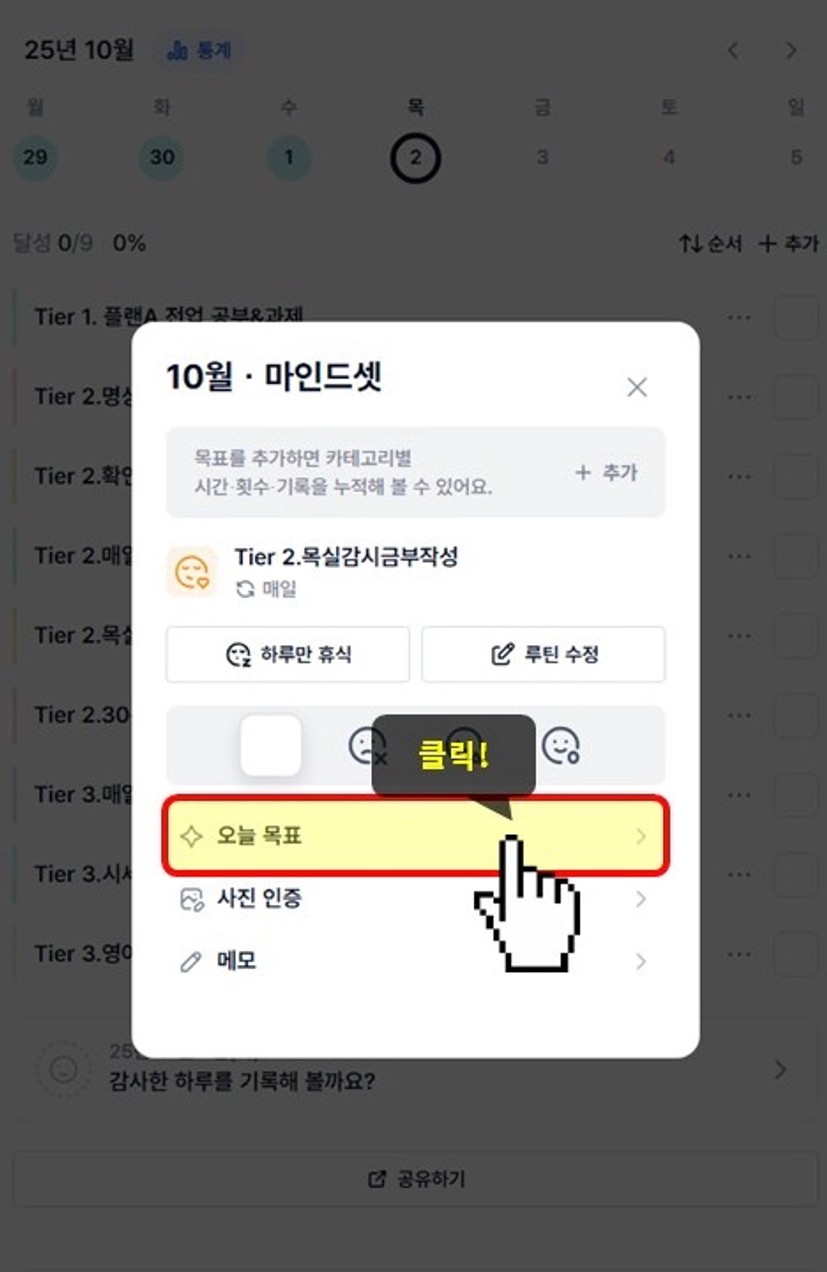Click the routine emoji icon

tap(190, 572)
